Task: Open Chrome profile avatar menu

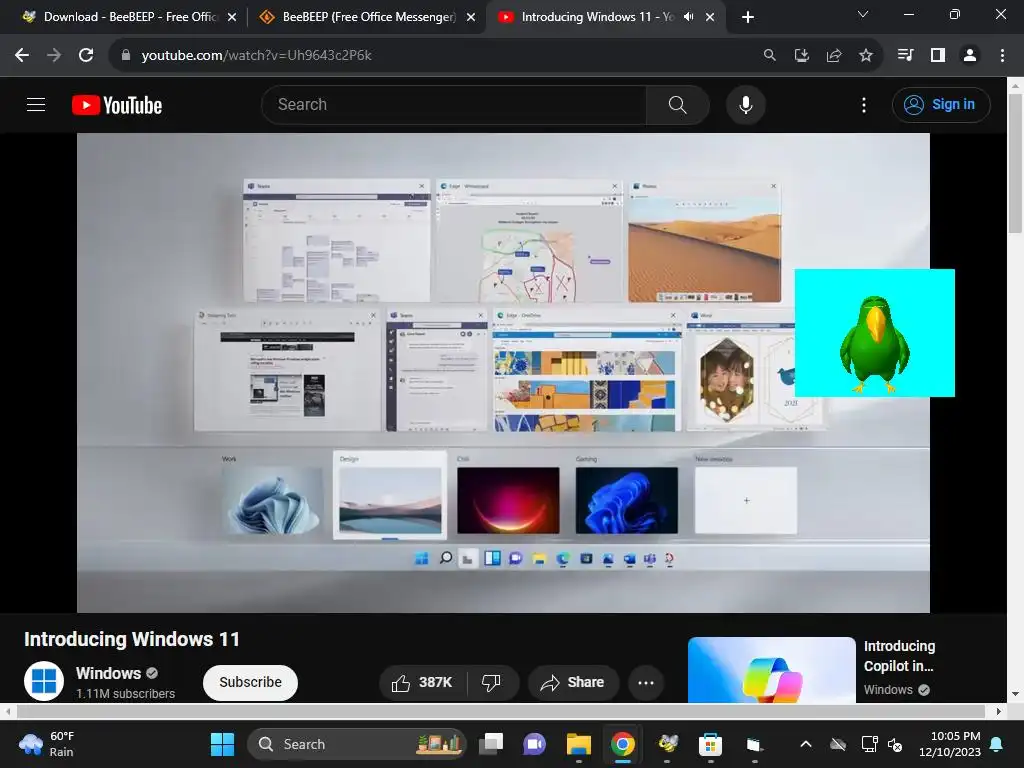Action: pos(970,56)
